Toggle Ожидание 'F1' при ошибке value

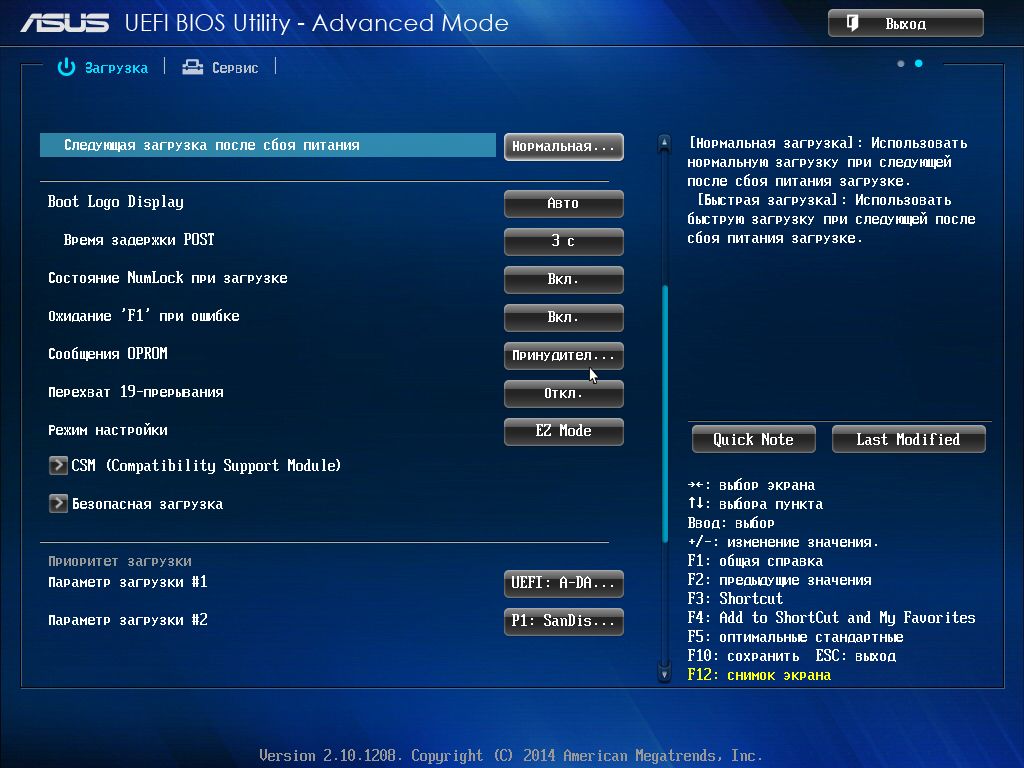564,317
